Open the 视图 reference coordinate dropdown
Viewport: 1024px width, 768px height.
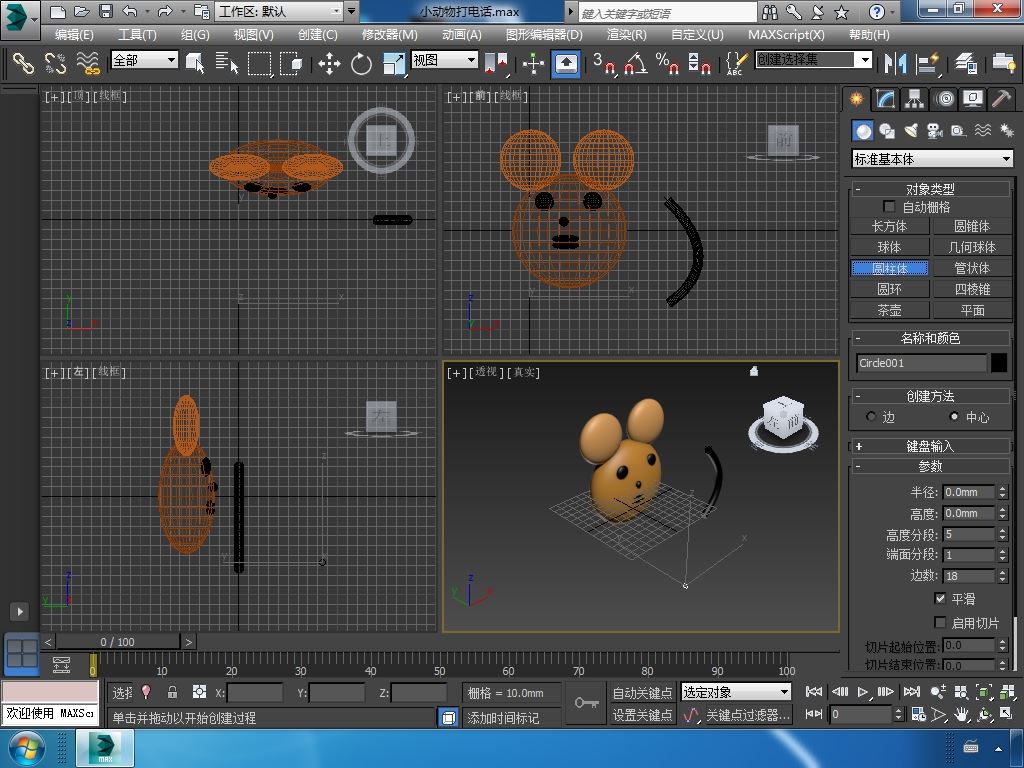(444, 60)
